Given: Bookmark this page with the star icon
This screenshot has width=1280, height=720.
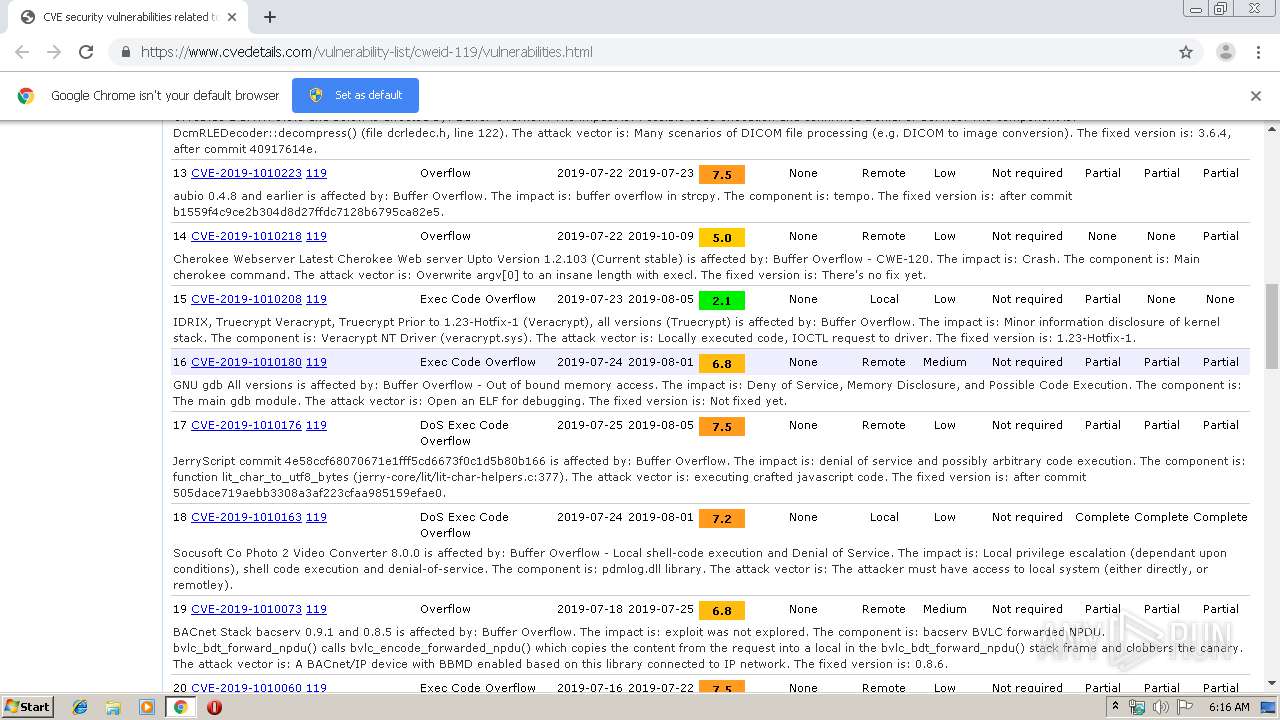Looking at the screenshot, I should coord(1186,52).
